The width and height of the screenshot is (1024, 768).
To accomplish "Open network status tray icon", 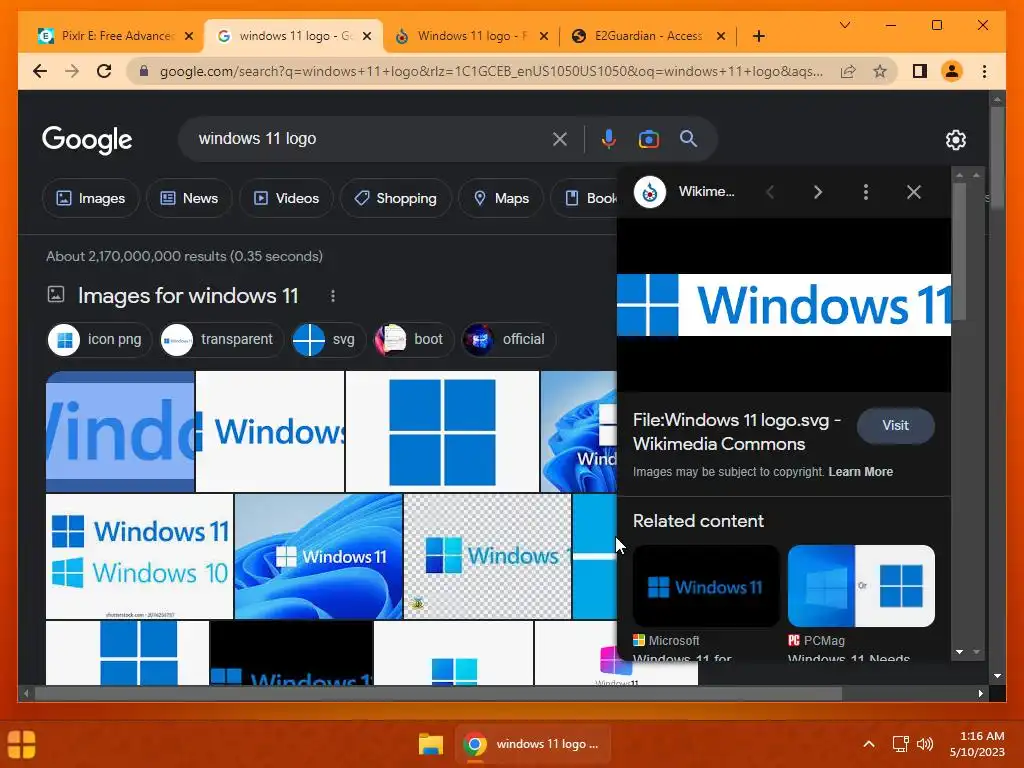I will pos(901,744).
